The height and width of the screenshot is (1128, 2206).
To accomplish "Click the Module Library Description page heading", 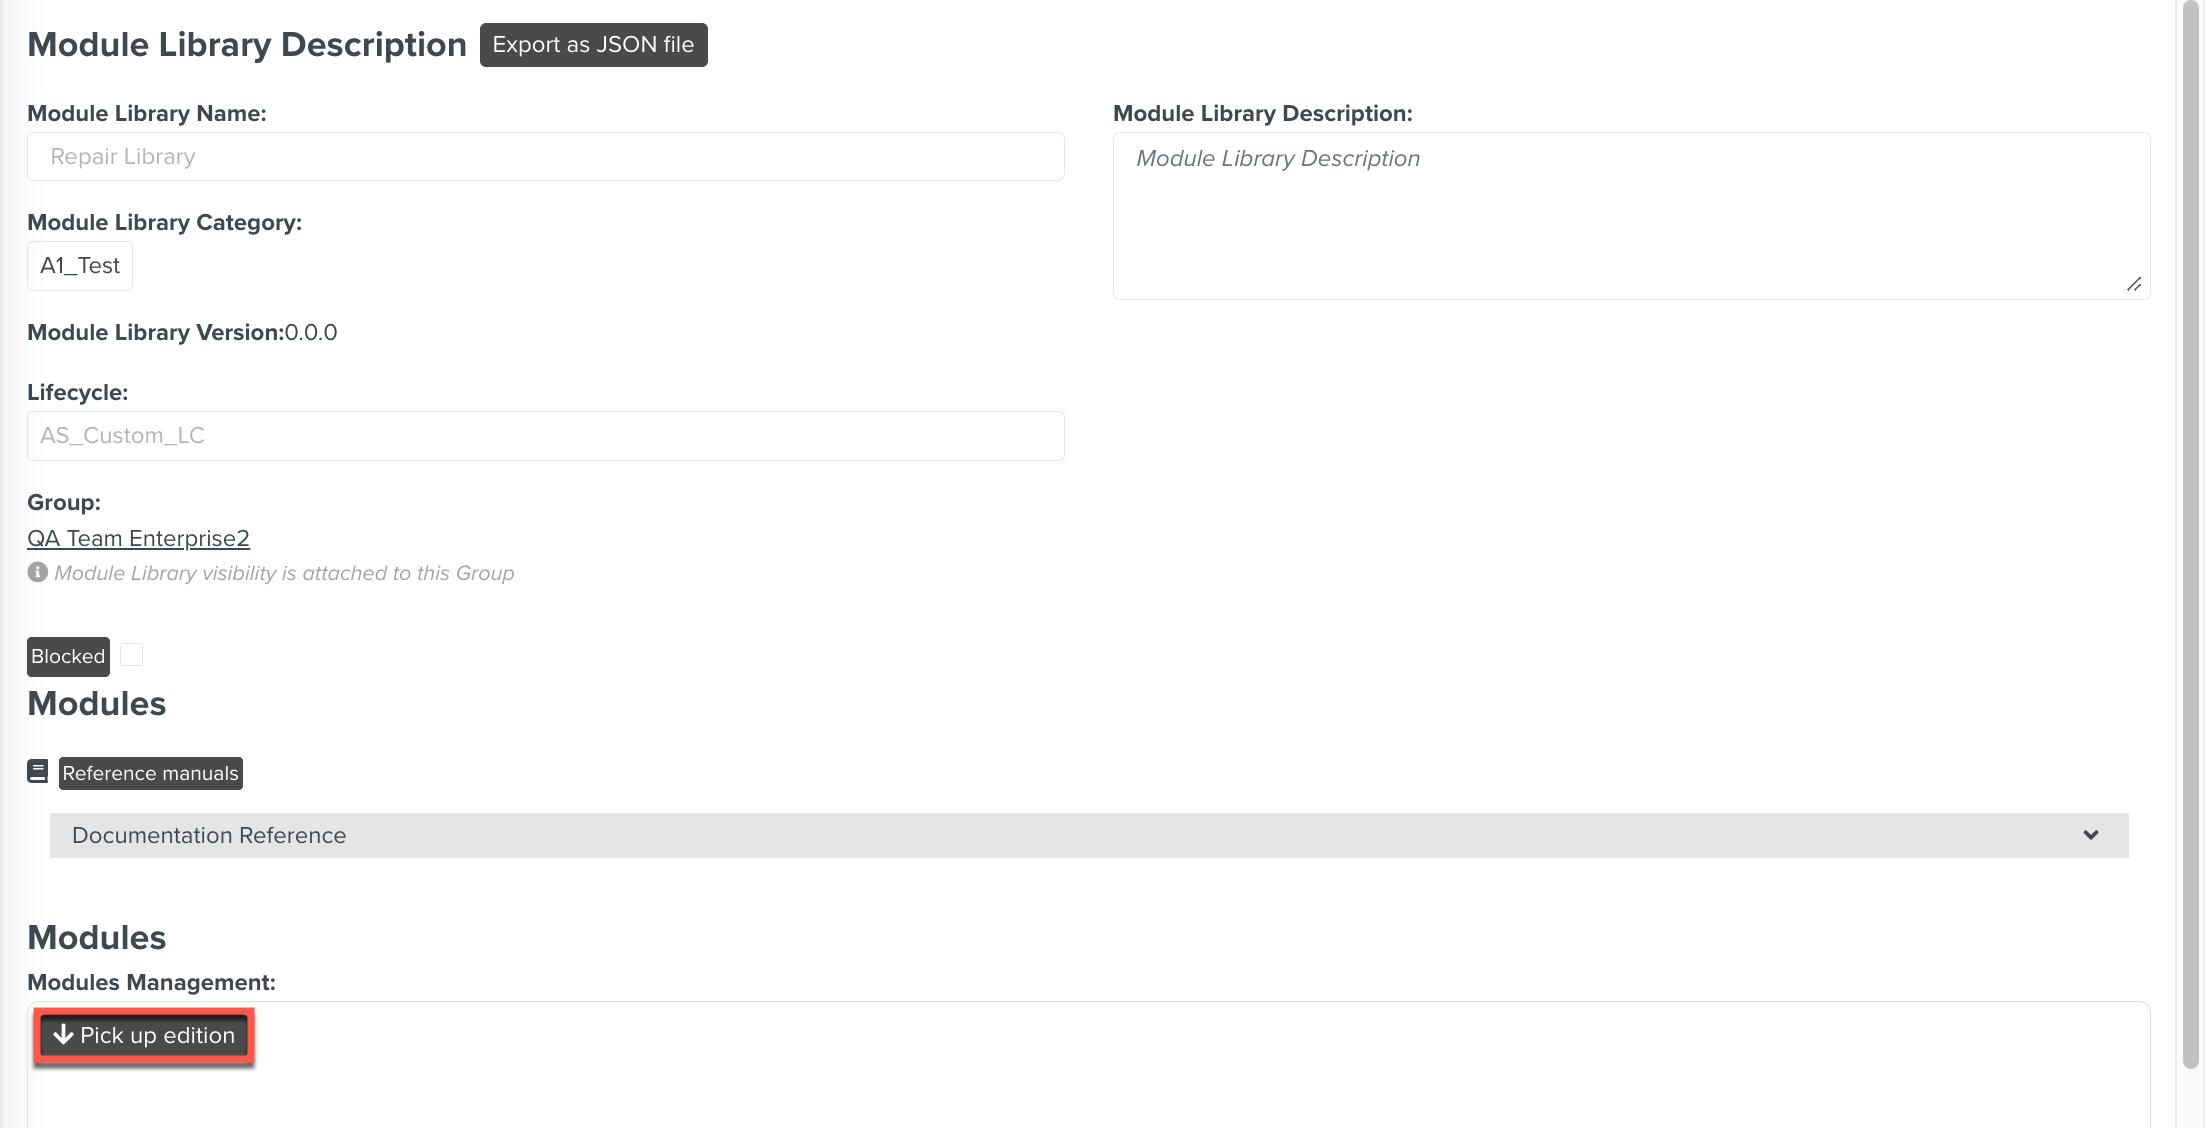I will [246, 45].
